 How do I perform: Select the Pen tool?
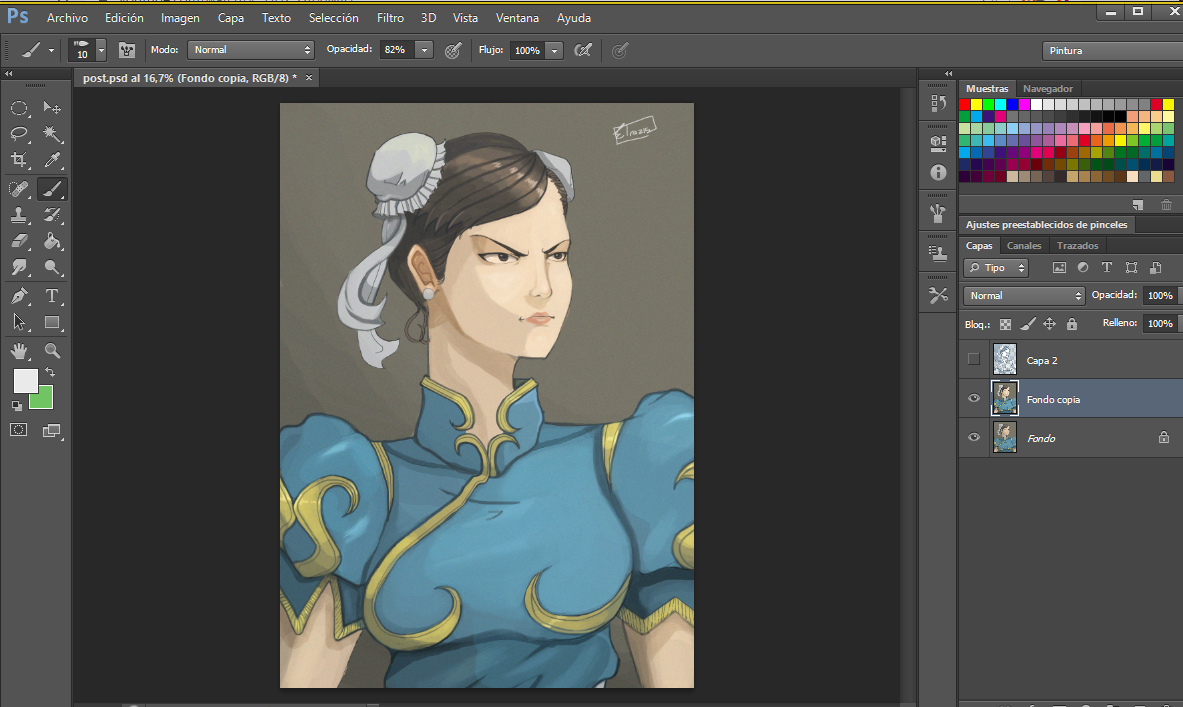(19, 296)
